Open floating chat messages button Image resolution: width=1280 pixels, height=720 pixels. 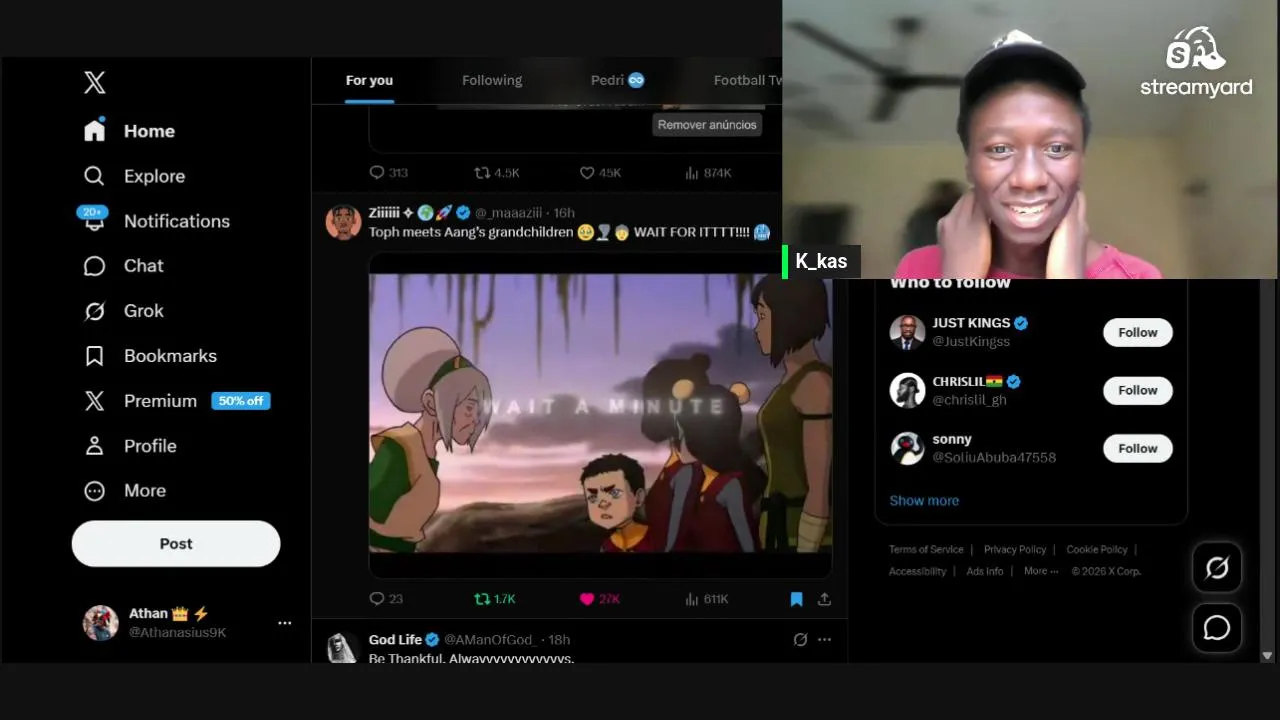point(1217,628)
